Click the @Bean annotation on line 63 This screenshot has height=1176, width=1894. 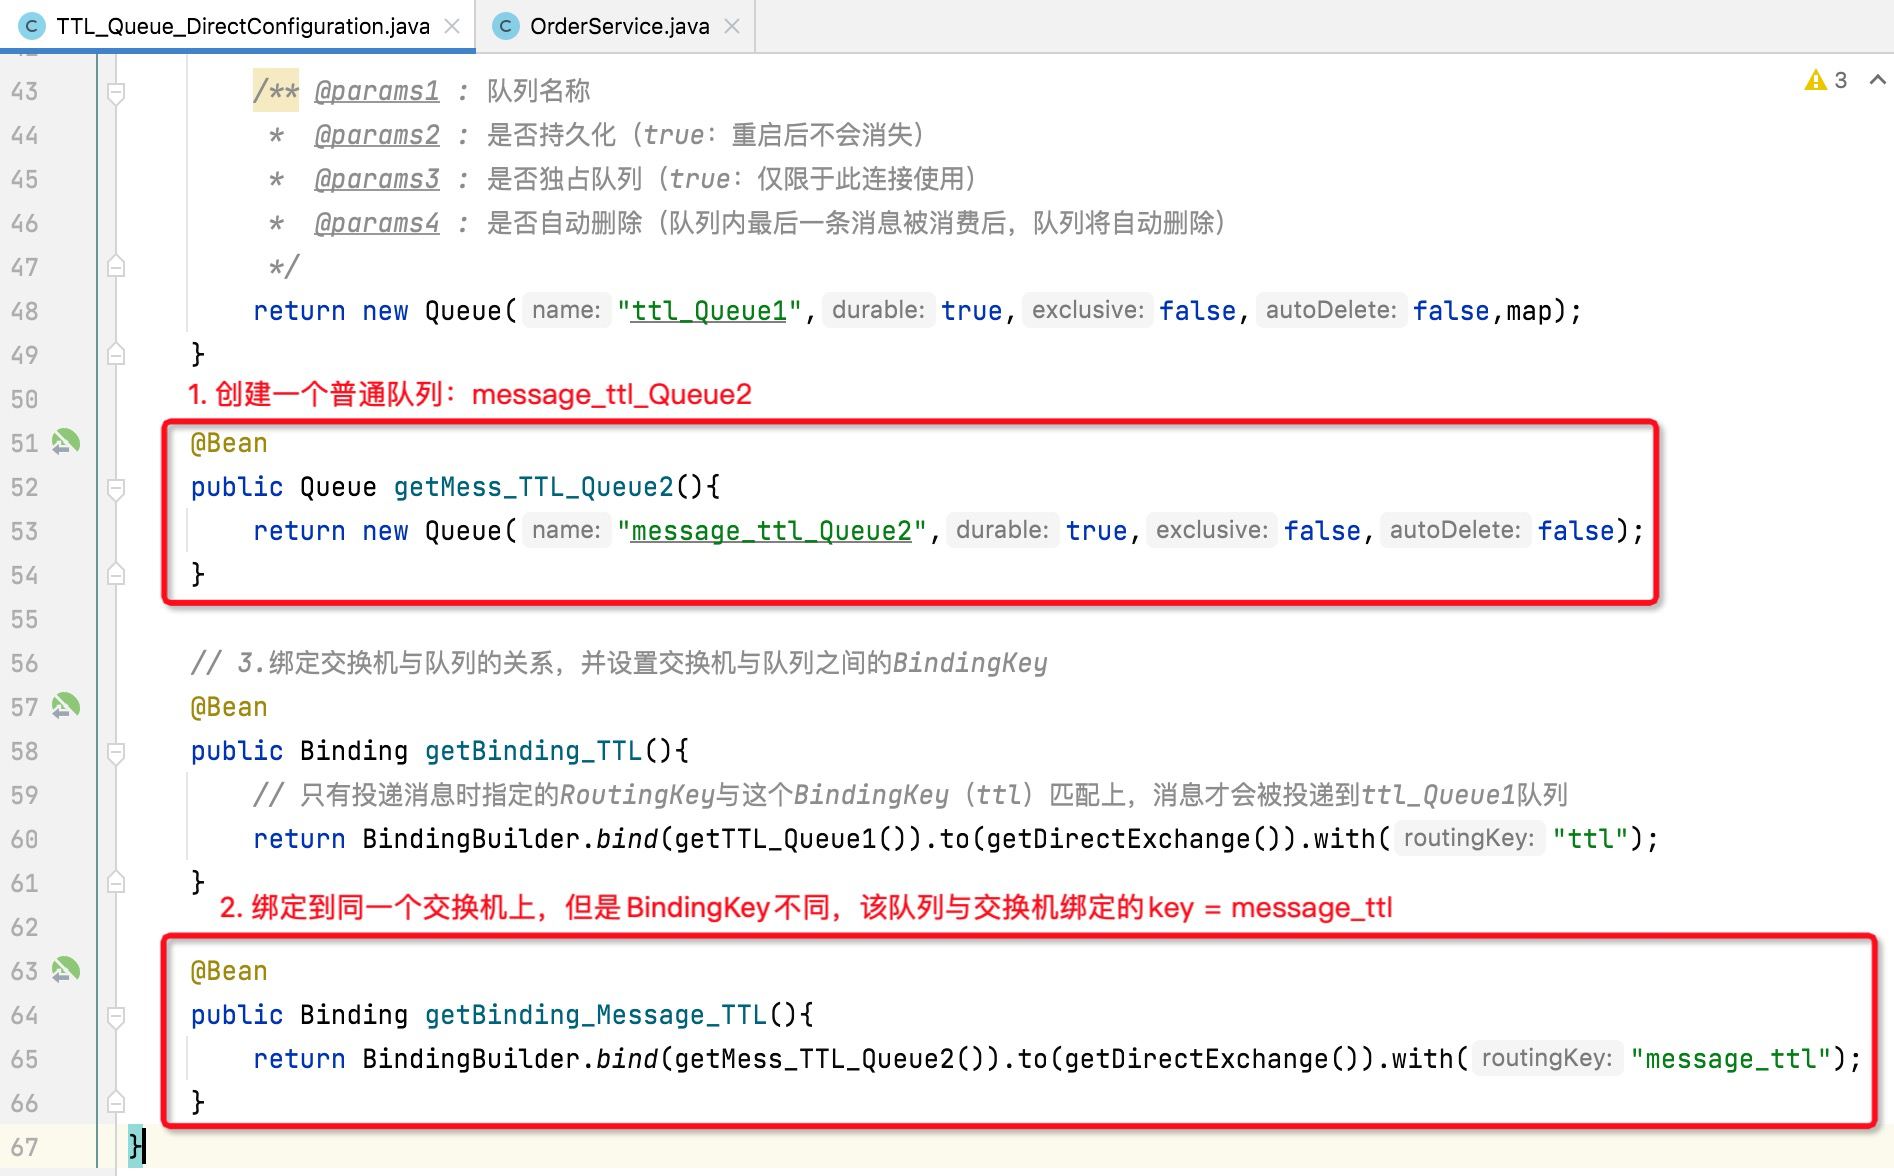229,971
